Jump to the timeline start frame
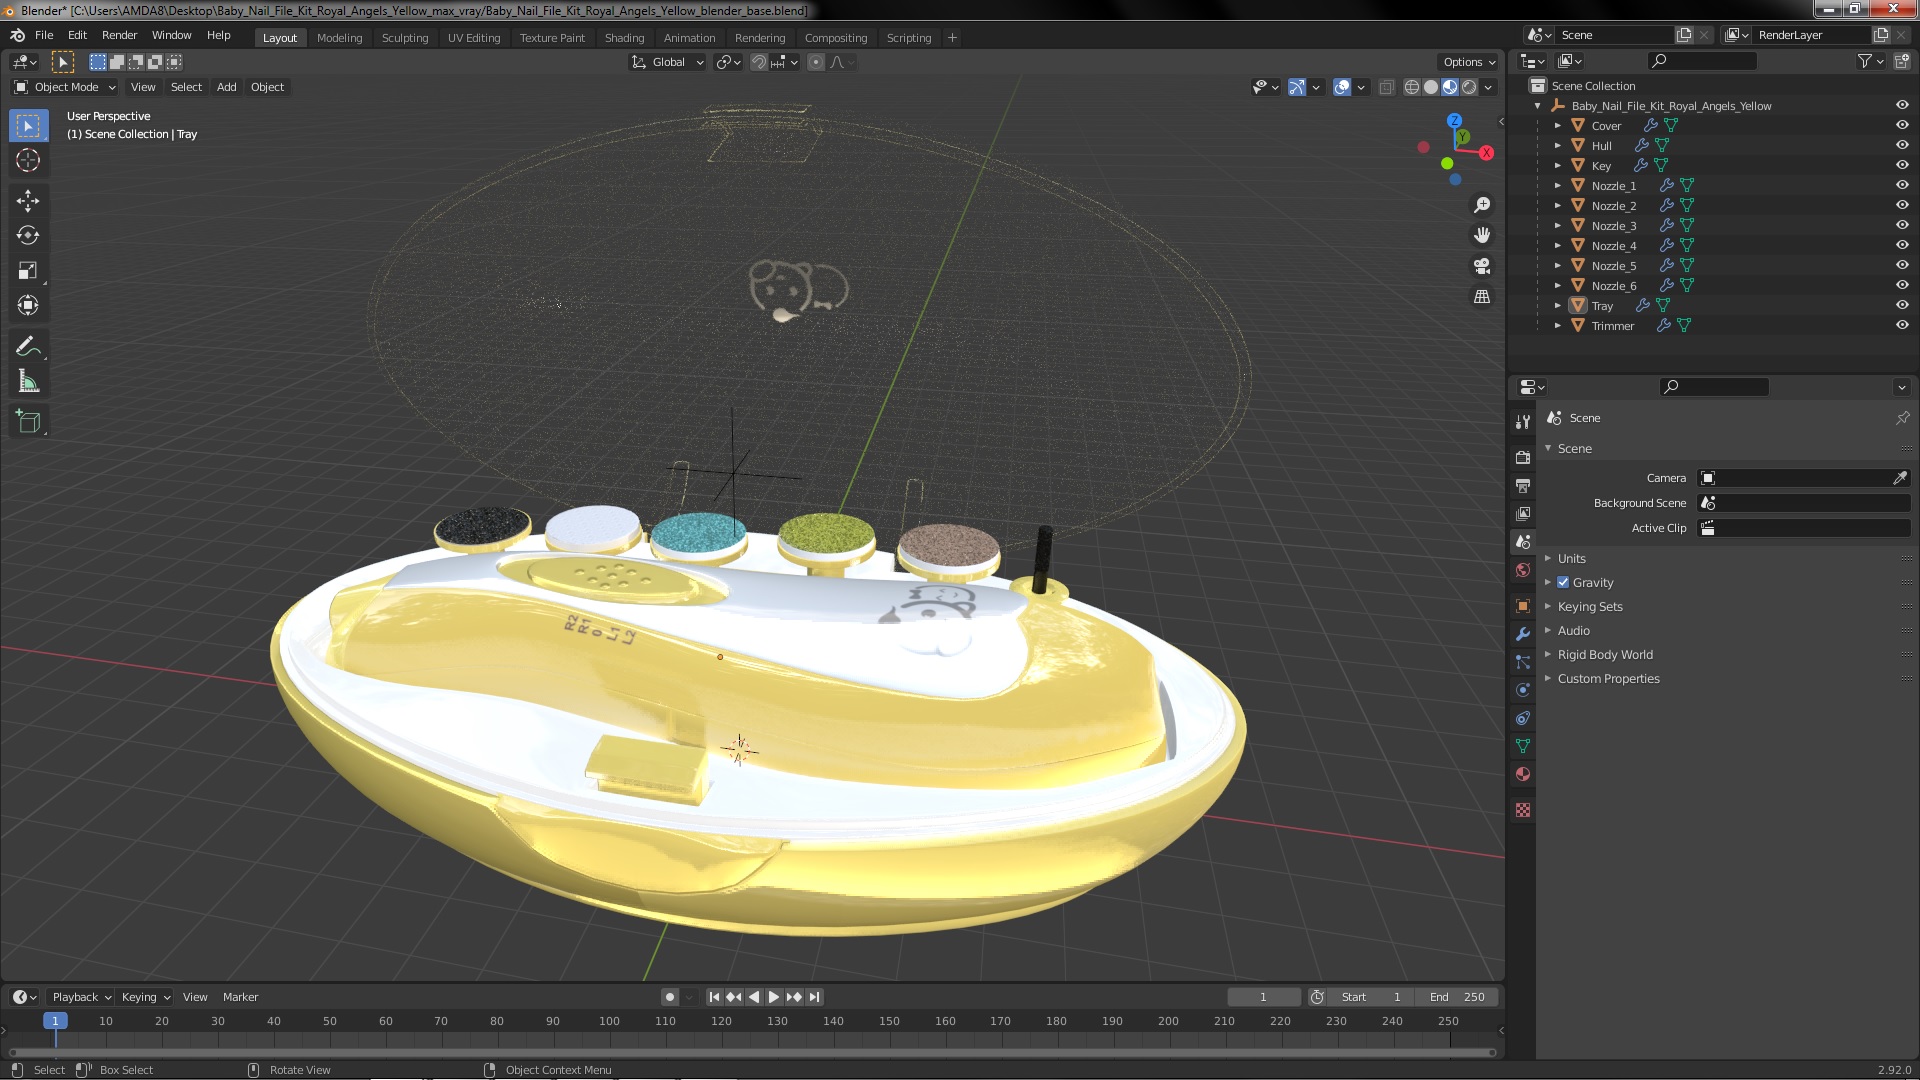Image resolution: width=1920 pixels, height=1080 pixels. click(x=714, y=997)
